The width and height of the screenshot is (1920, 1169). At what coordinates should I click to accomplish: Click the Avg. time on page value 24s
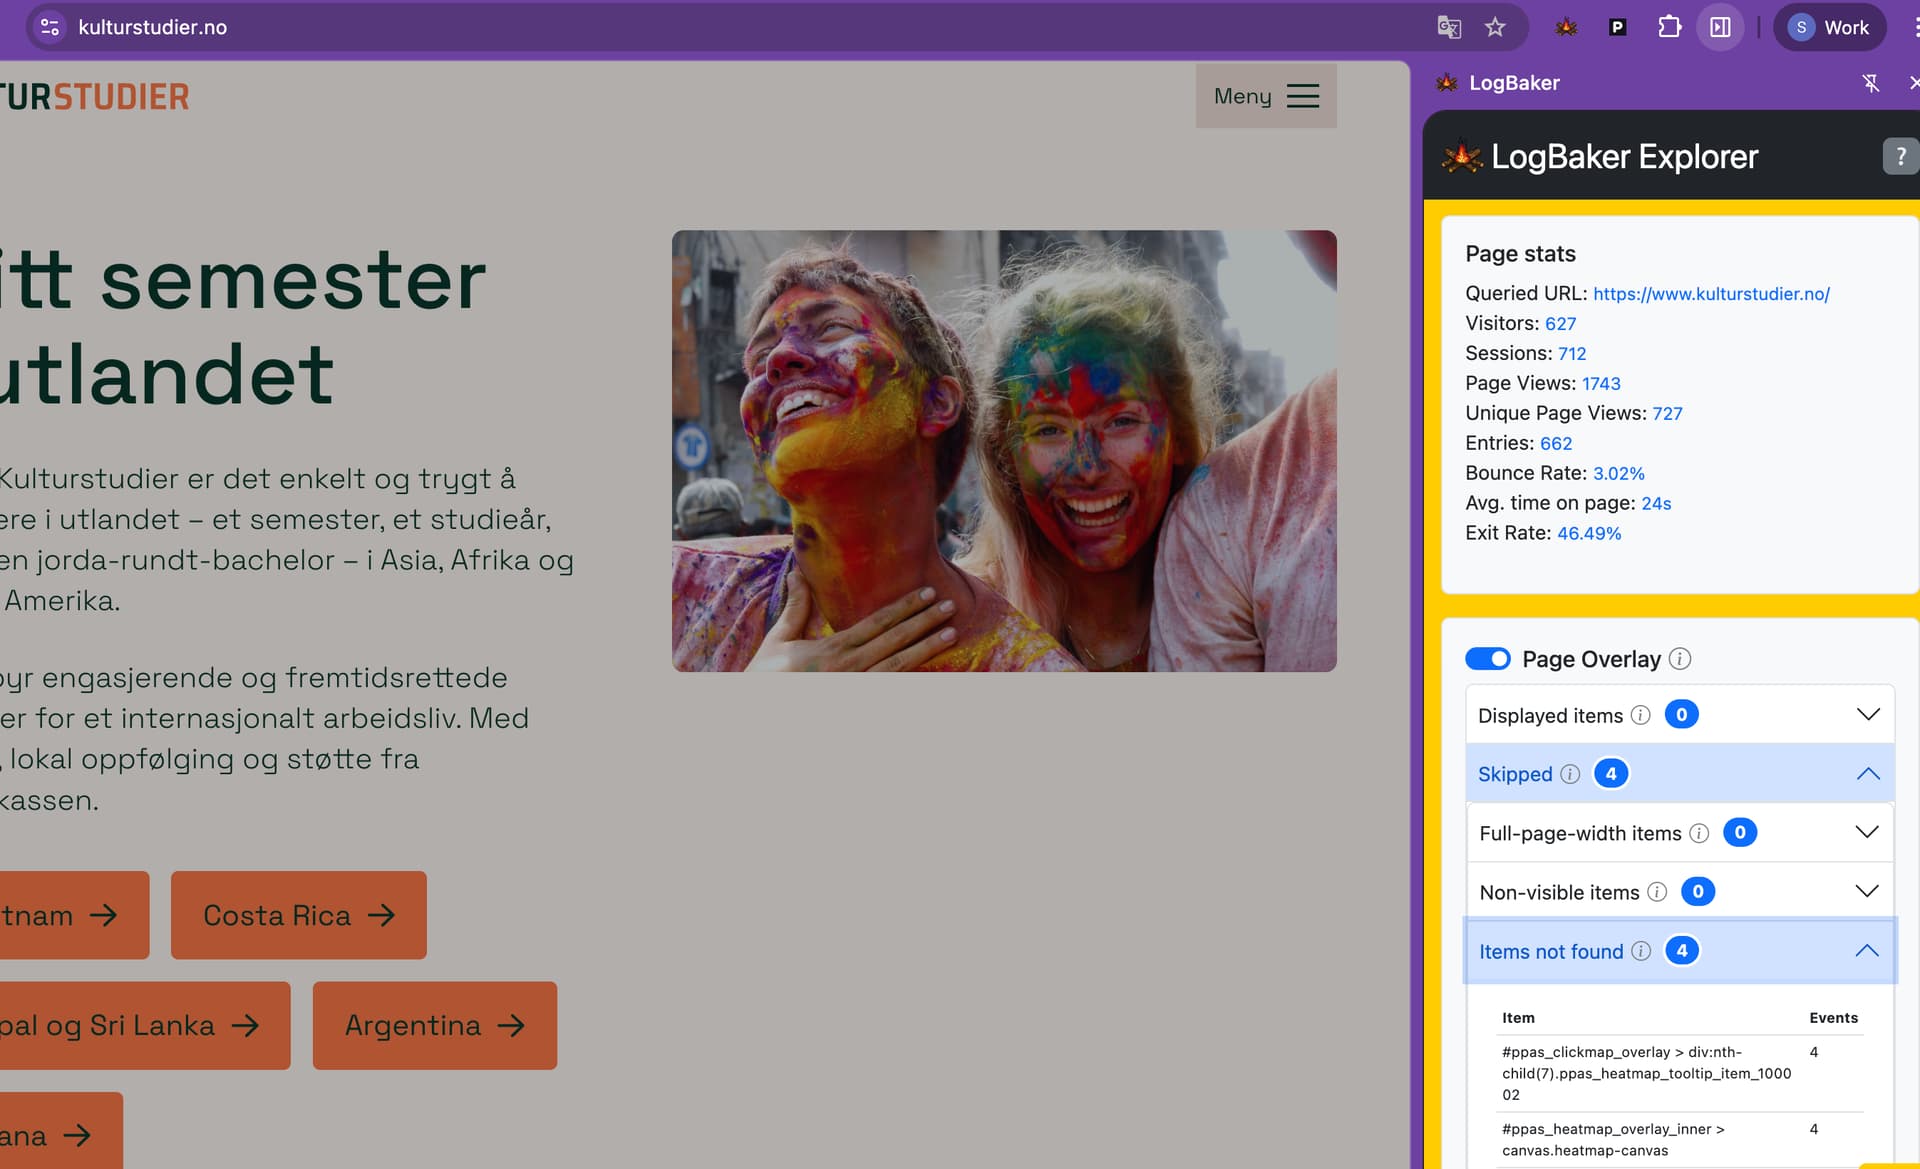(1656, 504)
